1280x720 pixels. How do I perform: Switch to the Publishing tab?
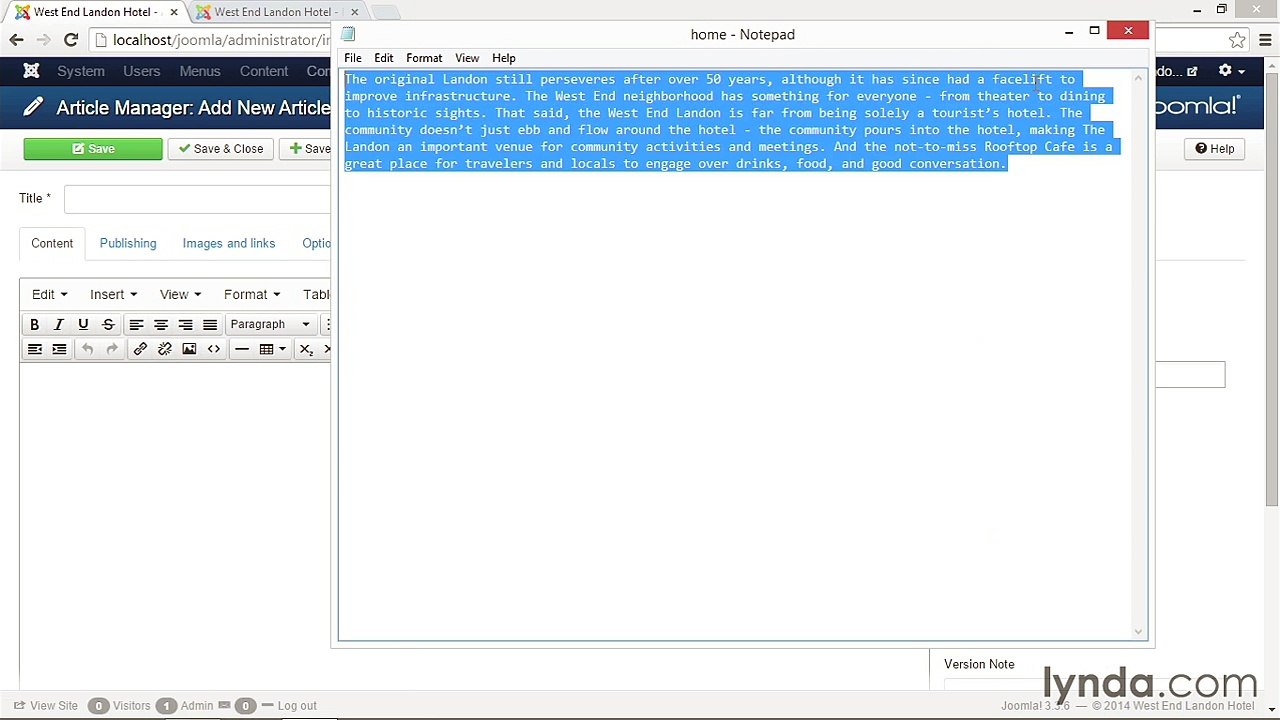128,243
